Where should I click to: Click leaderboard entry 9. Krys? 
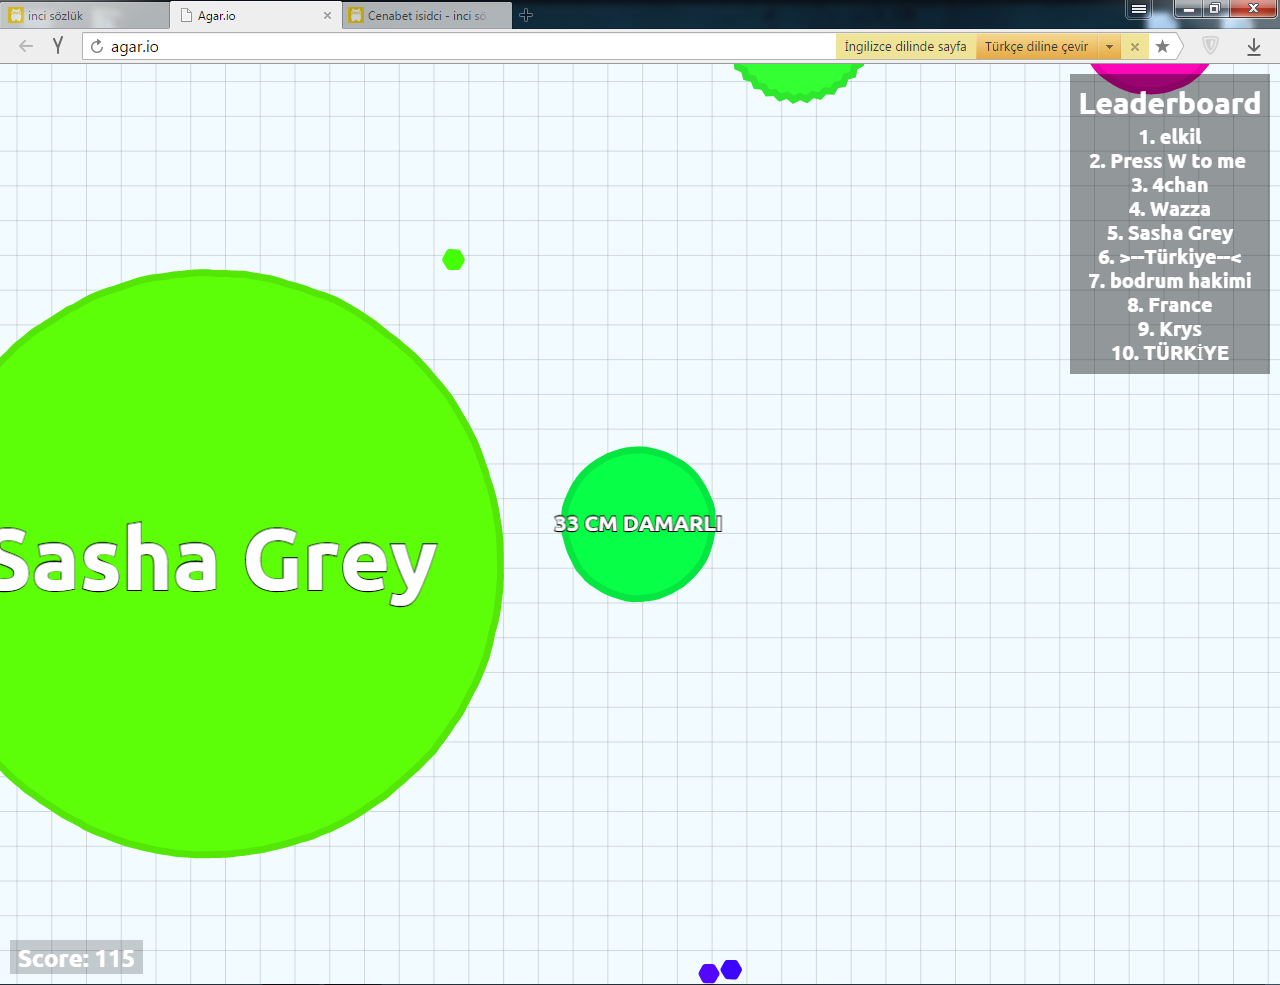pyautogui.click(x=1170, y=329)
